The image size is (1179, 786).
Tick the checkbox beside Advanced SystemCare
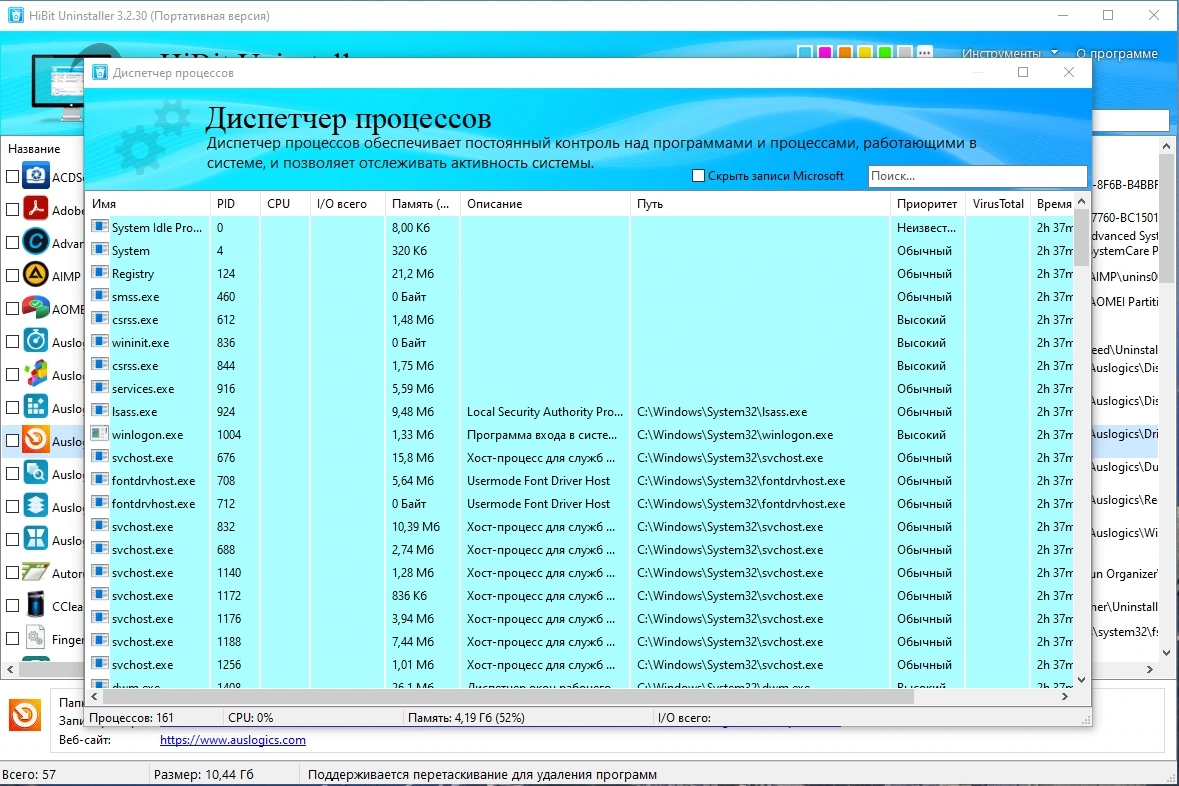(12, 243)
